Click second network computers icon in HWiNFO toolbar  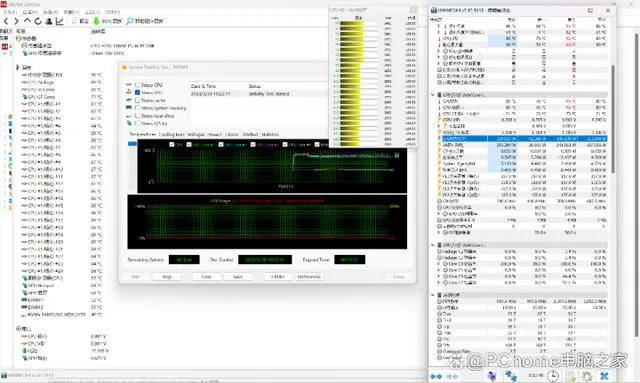point(511,376)
